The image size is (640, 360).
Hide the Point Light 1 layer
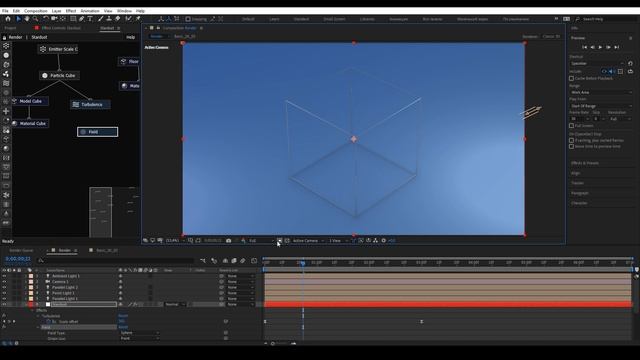point(4,293)
